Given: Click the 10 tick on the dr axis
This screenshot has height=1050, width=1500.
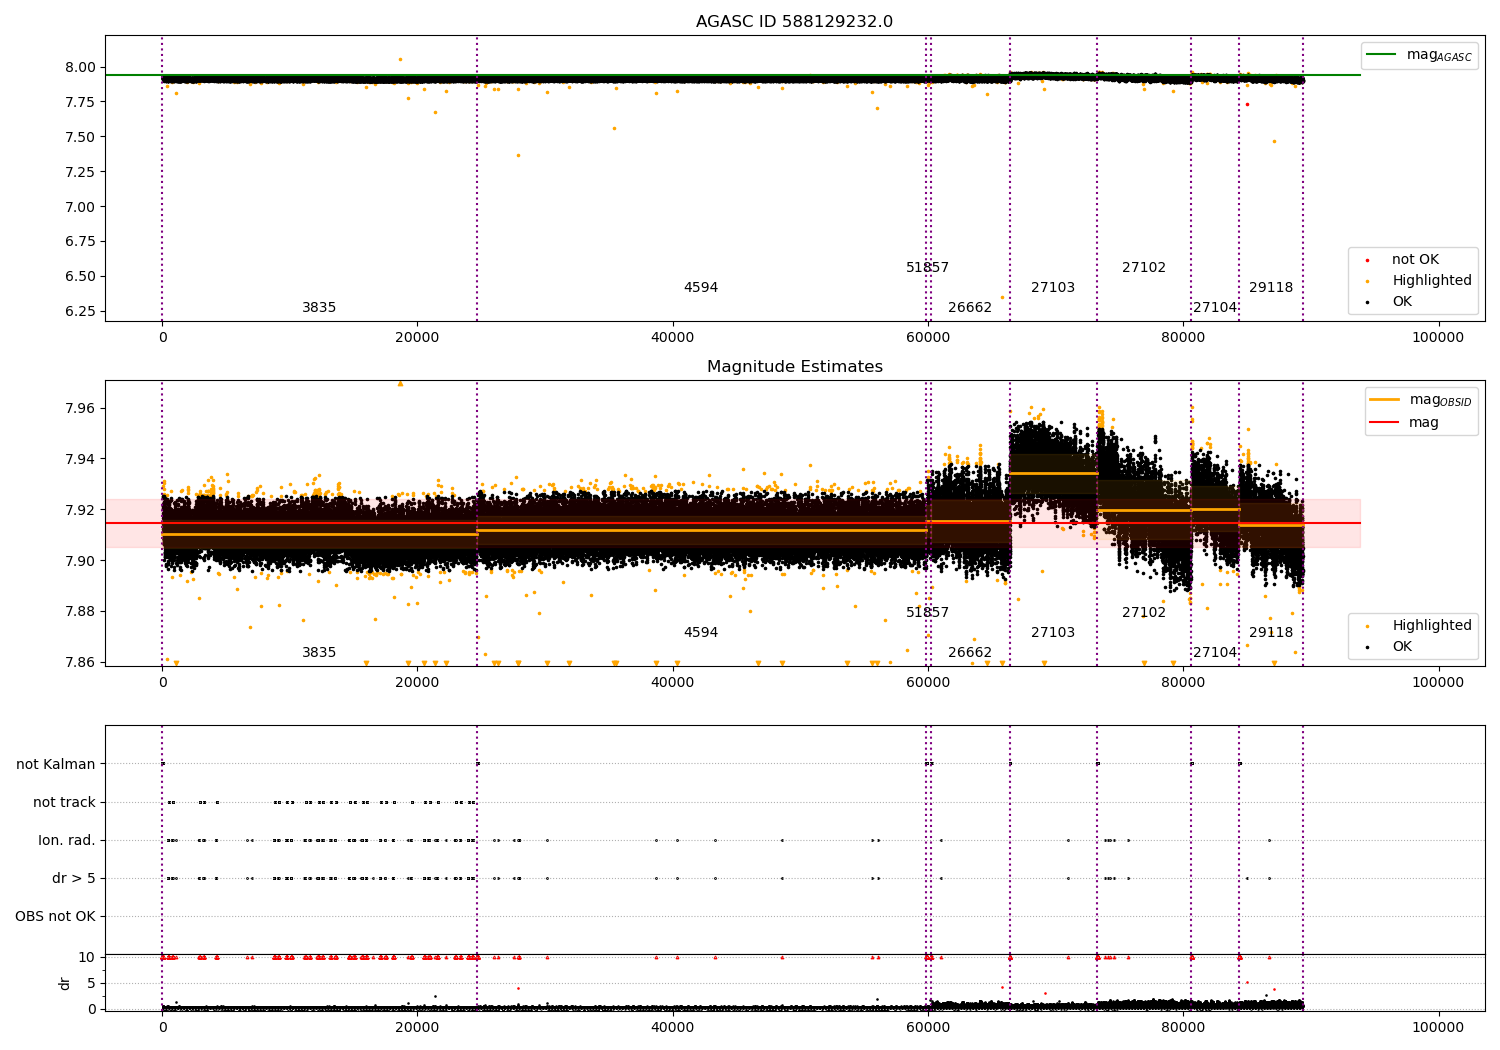Looking at the screenshot, I should click(x=87, y=957).
